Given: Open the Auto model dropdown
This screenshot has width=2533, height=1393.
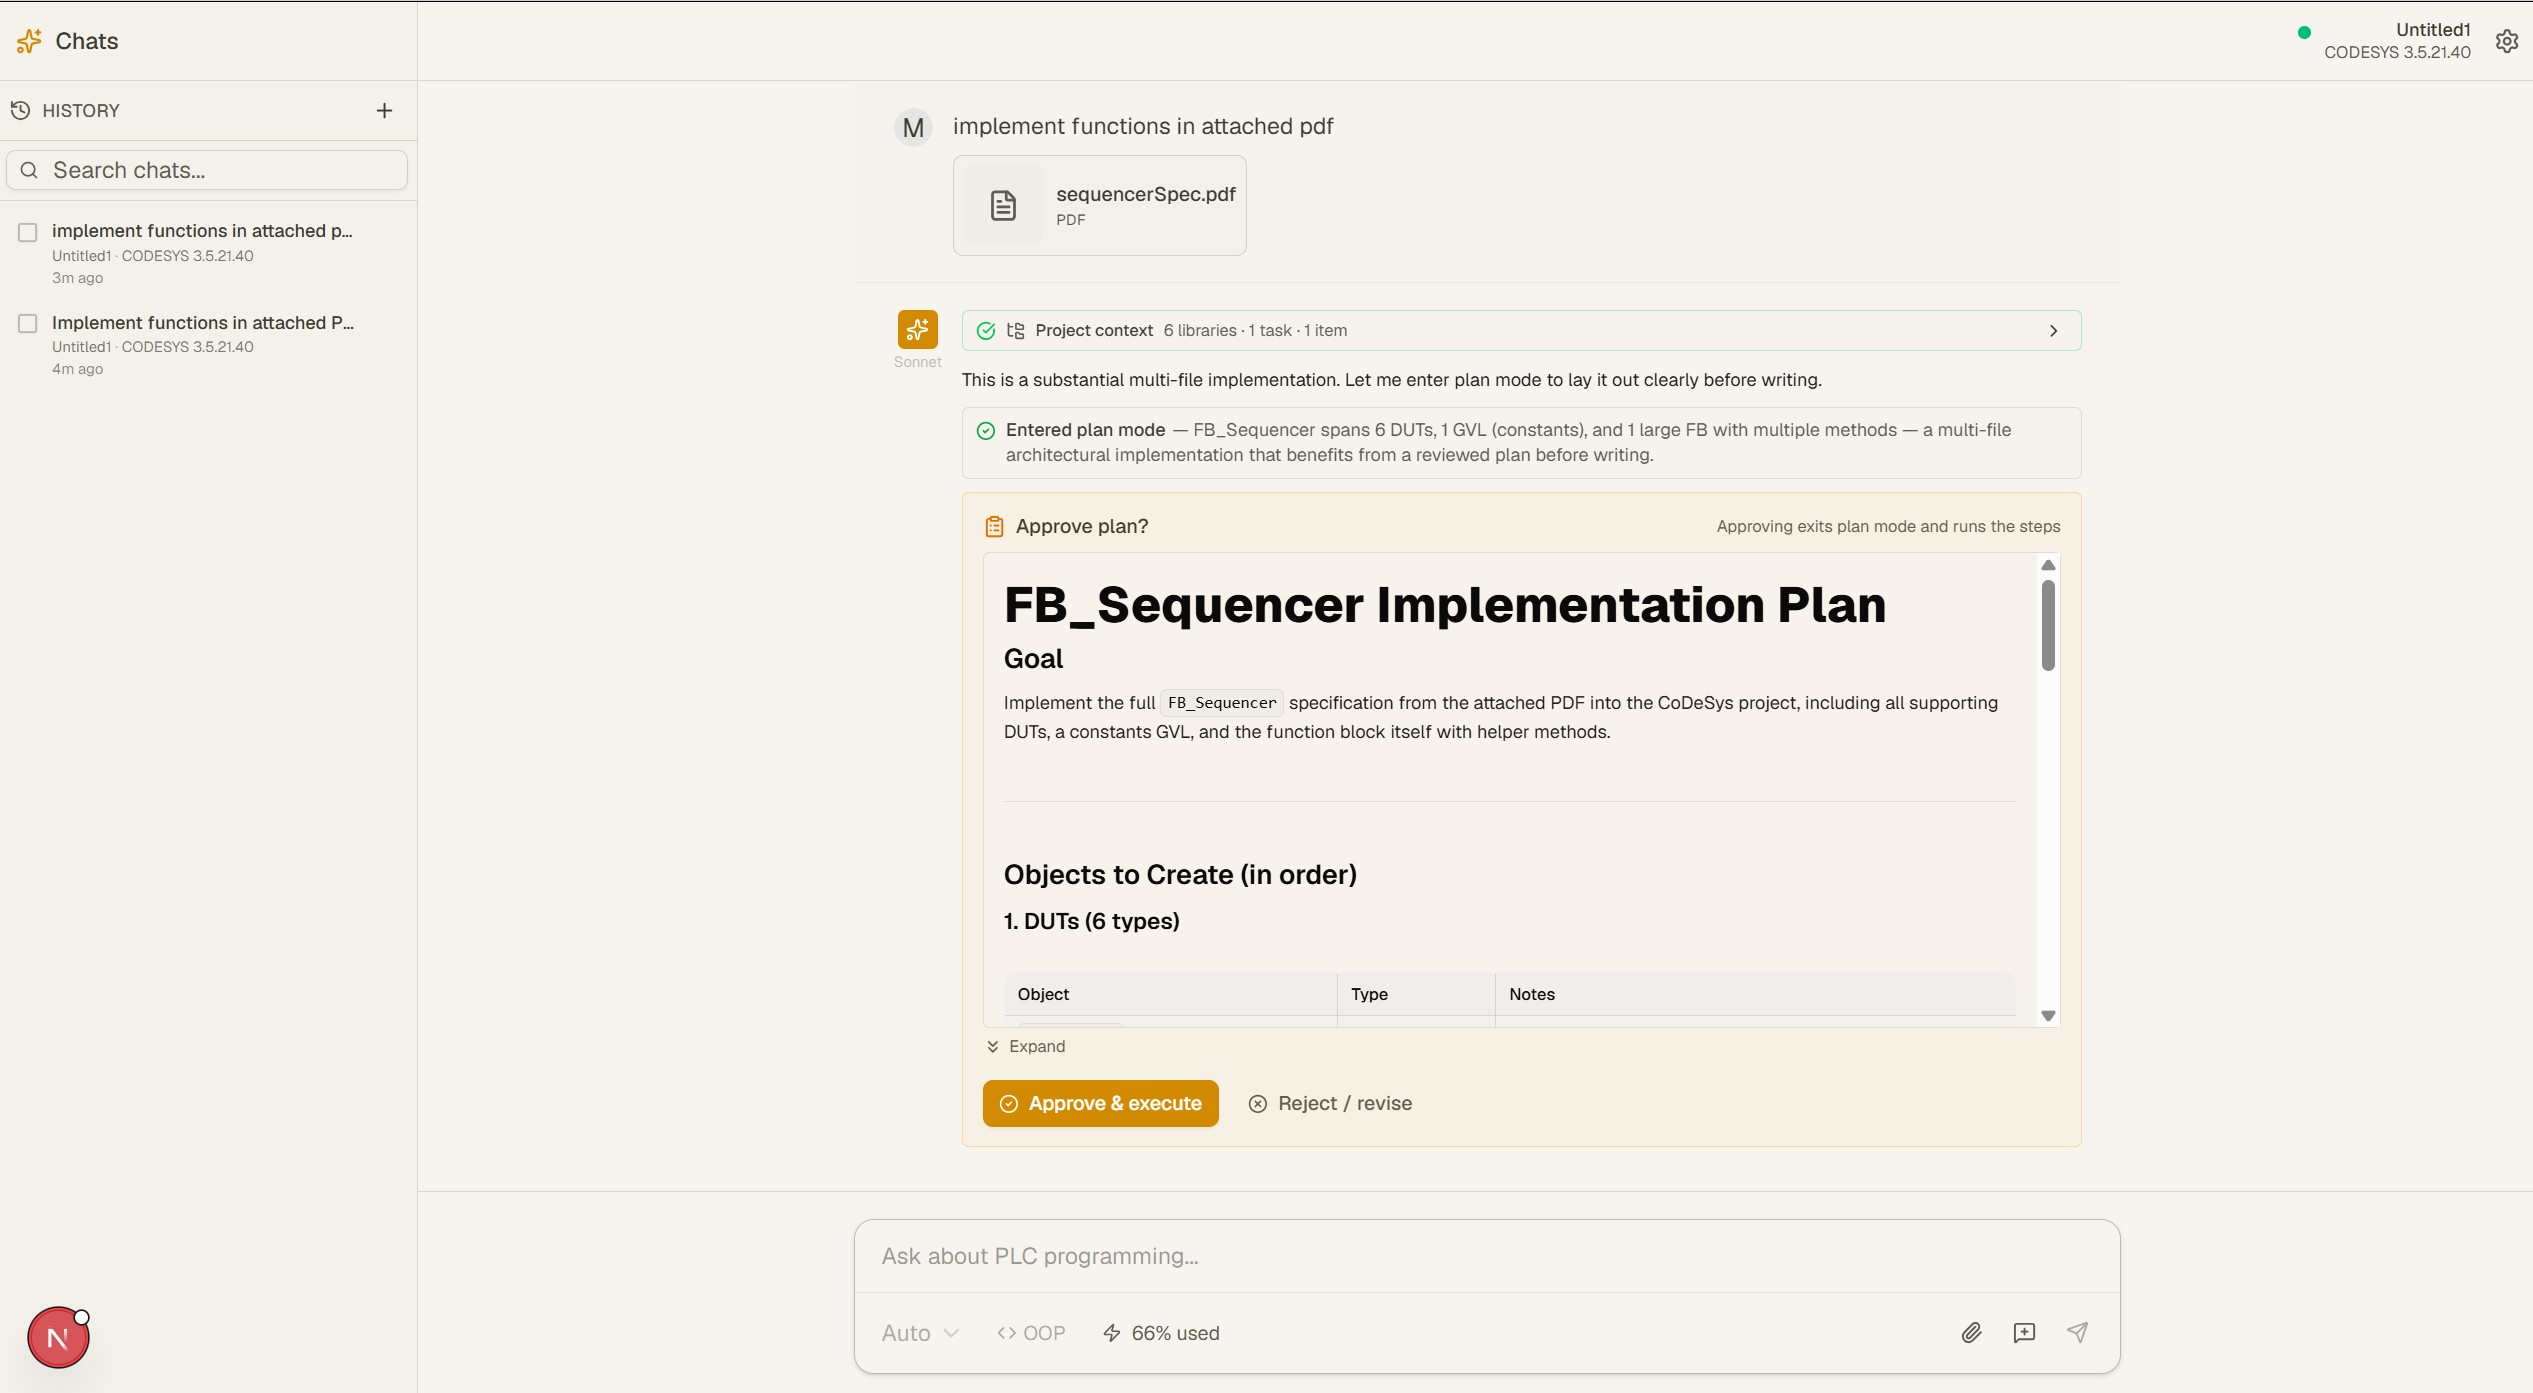Looking at the screenshot, I should (920, 1333).
